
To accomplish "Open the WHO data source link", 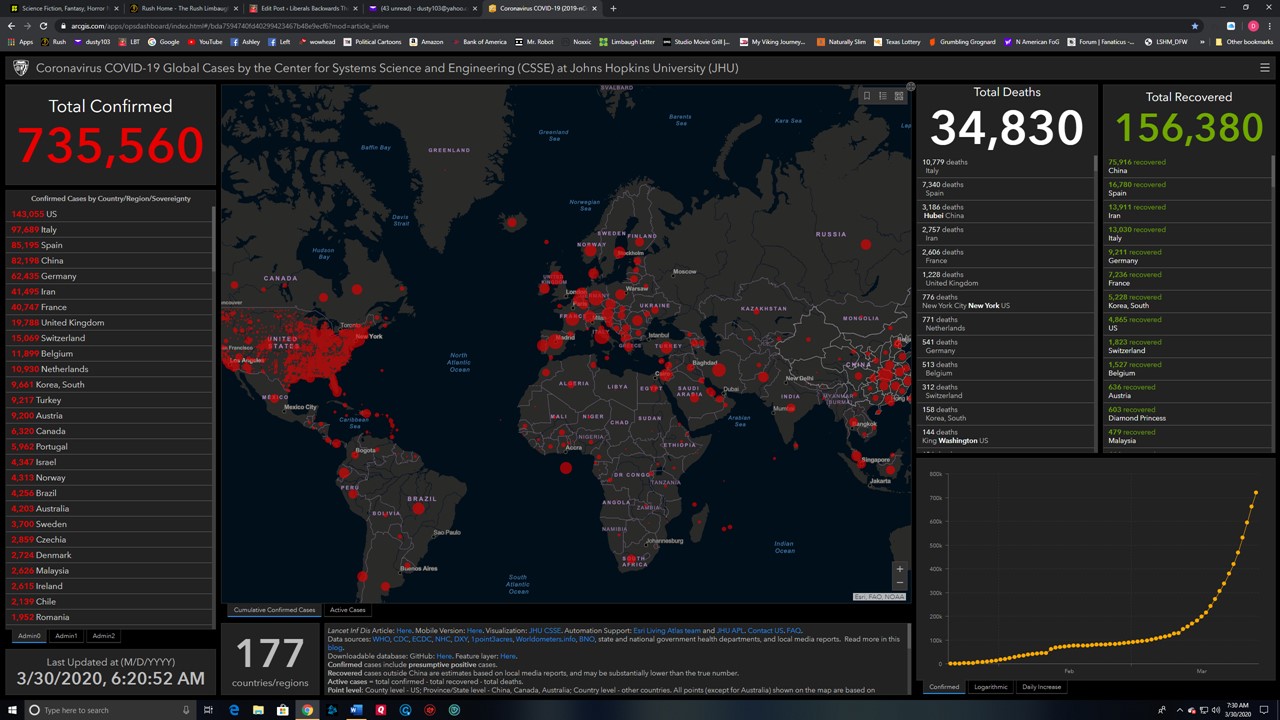I will (381, 639).
